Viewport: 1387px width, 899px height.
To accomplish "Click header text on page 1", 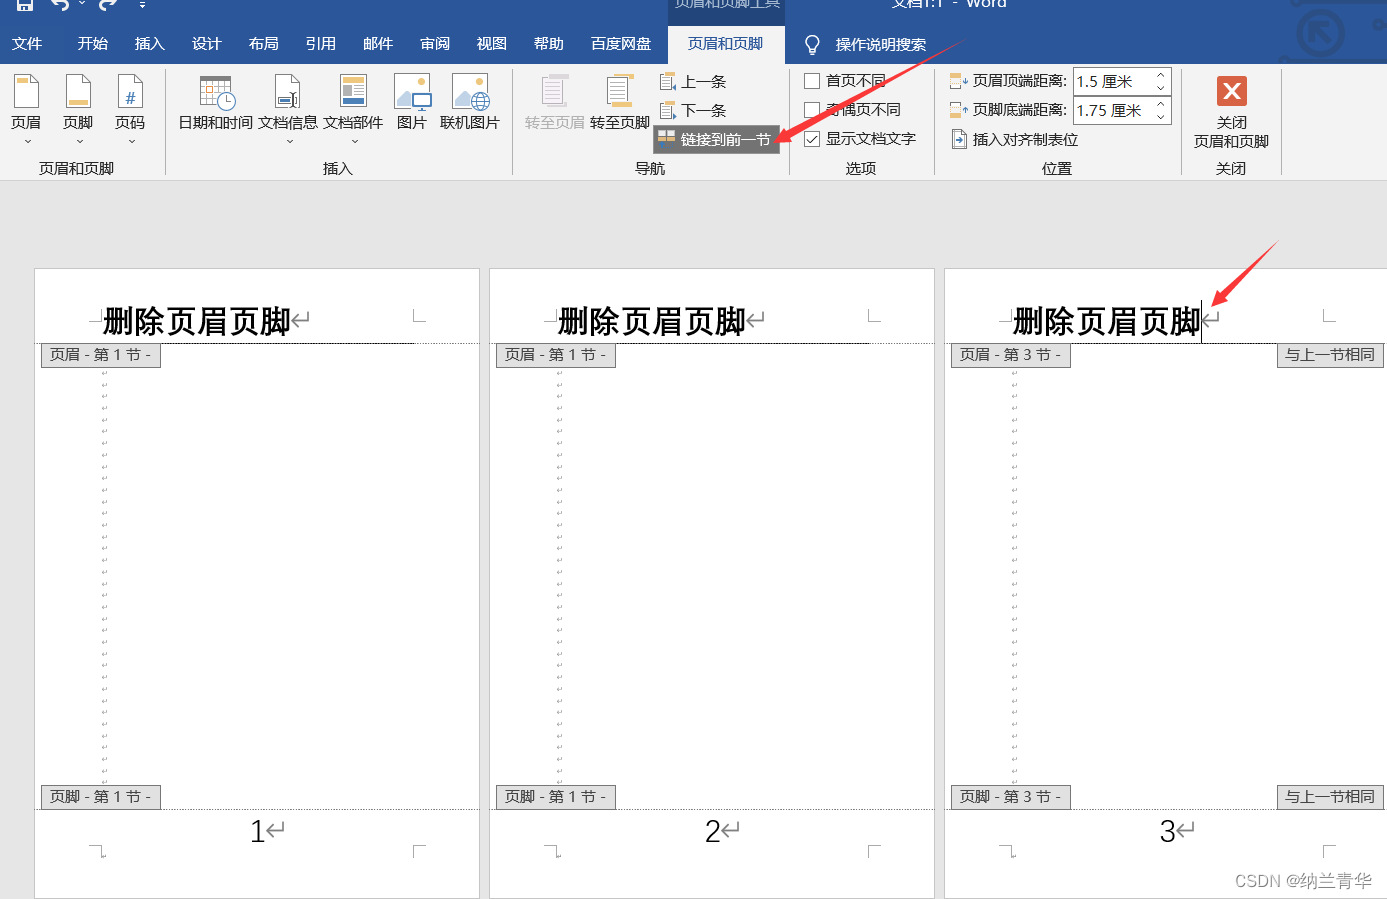I will coord(197,322).
